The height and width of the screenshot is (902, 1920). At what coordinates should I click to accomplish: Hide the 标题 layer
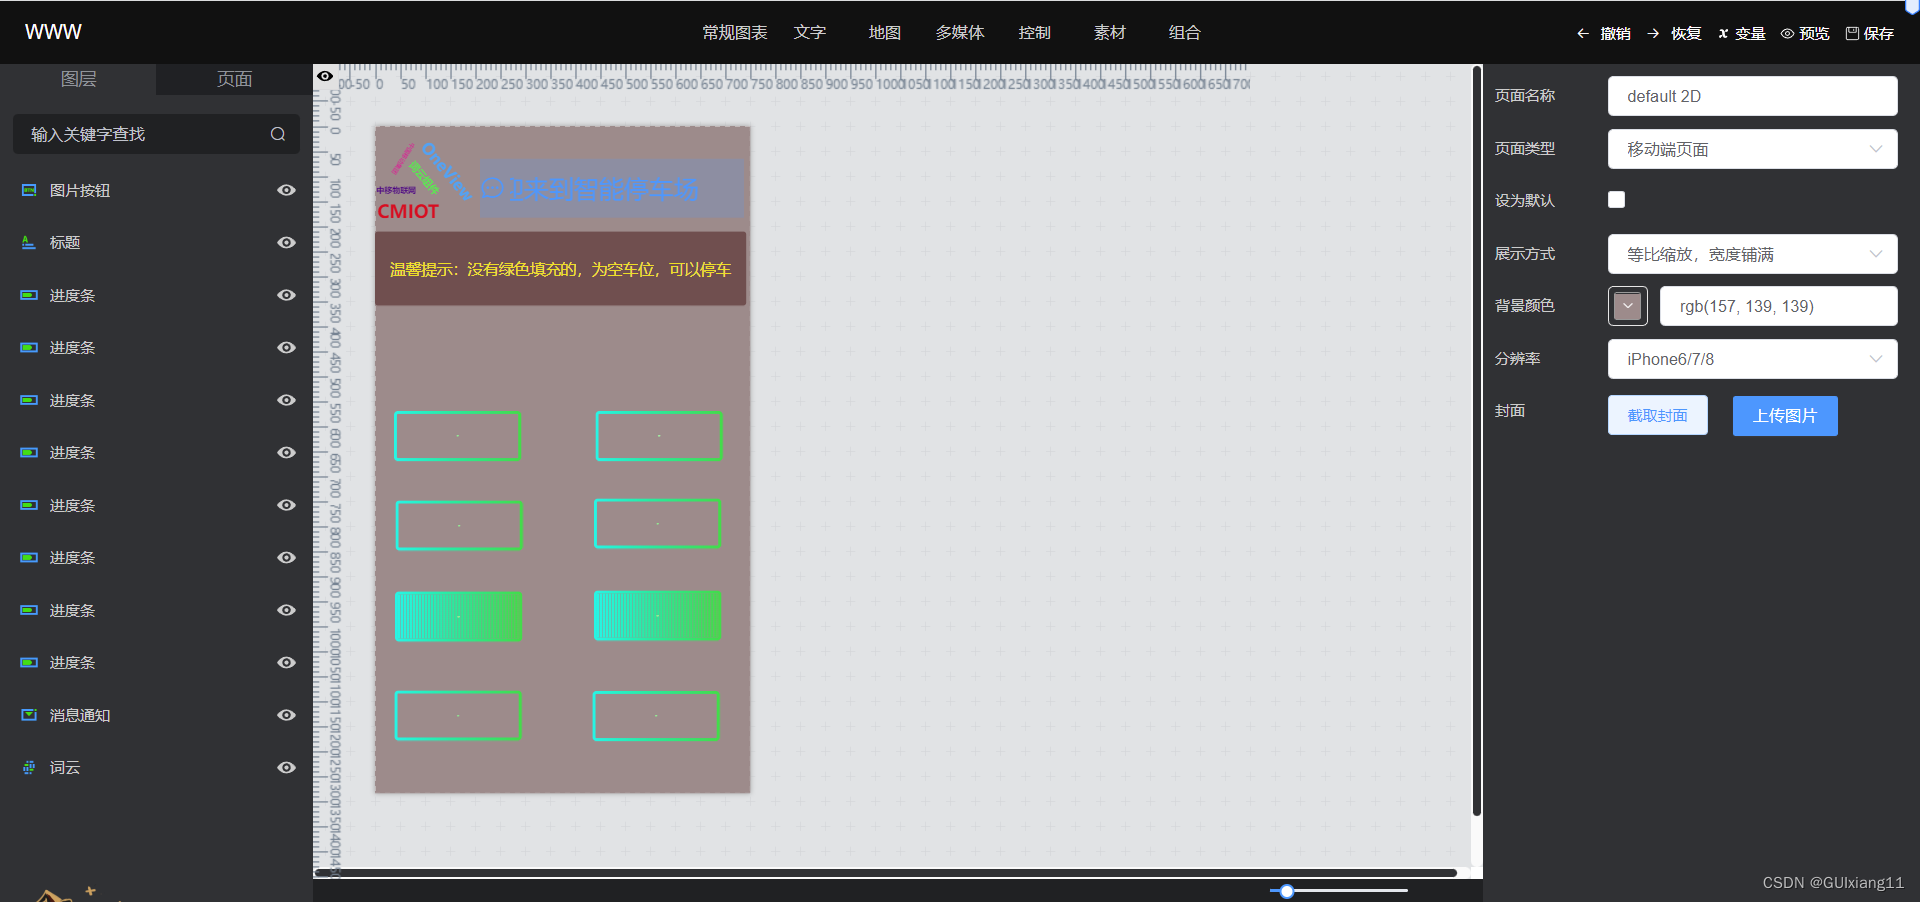tap(286, 242)
